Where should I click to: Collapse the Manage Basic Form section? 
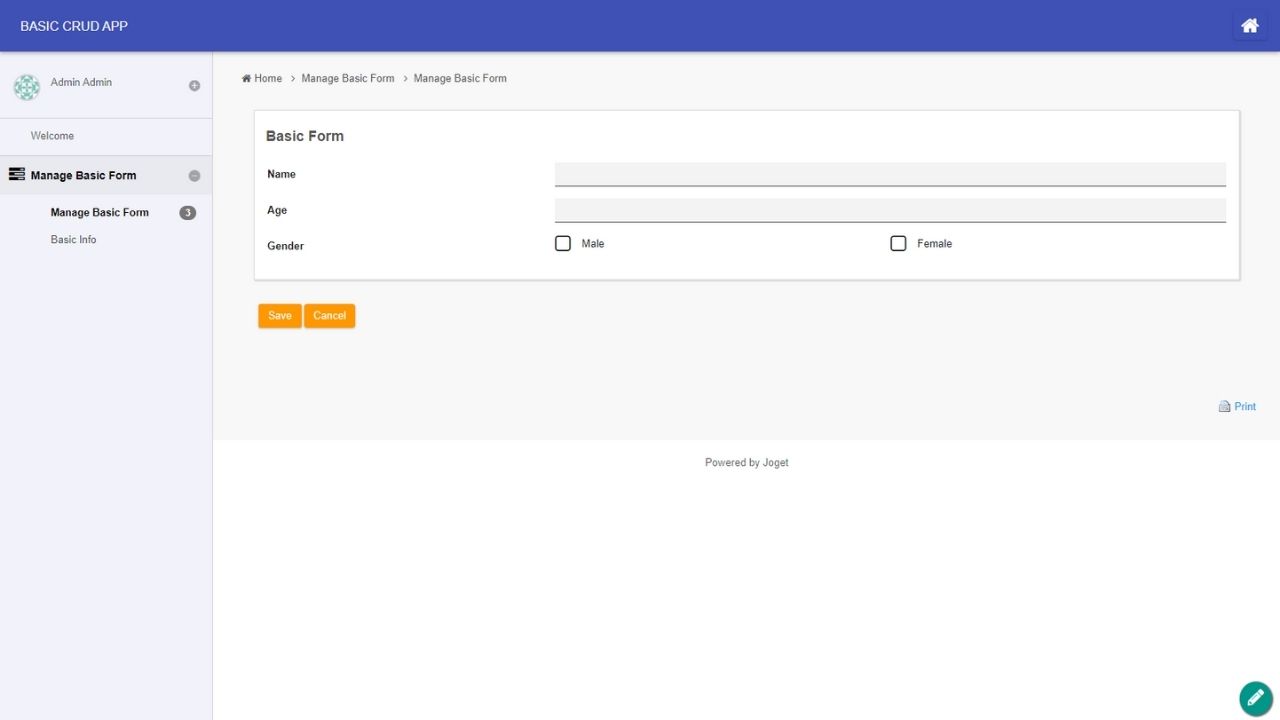pos(194,176)
